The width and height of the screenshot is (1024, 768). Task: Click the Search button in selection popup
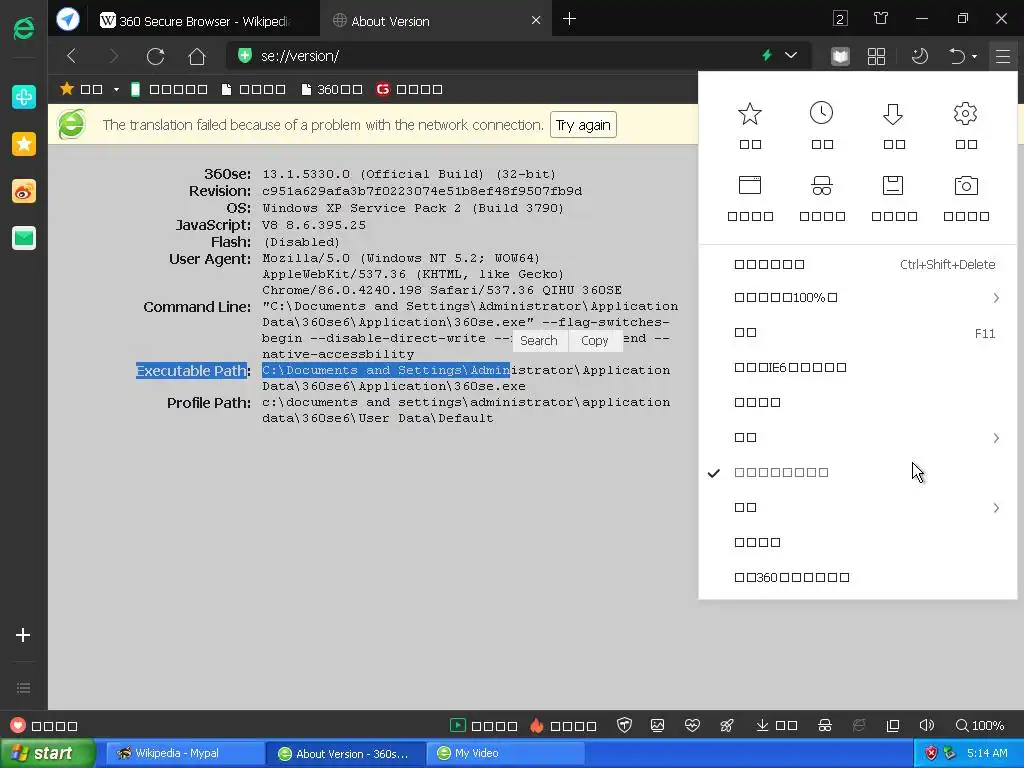[x=539, y=341]
